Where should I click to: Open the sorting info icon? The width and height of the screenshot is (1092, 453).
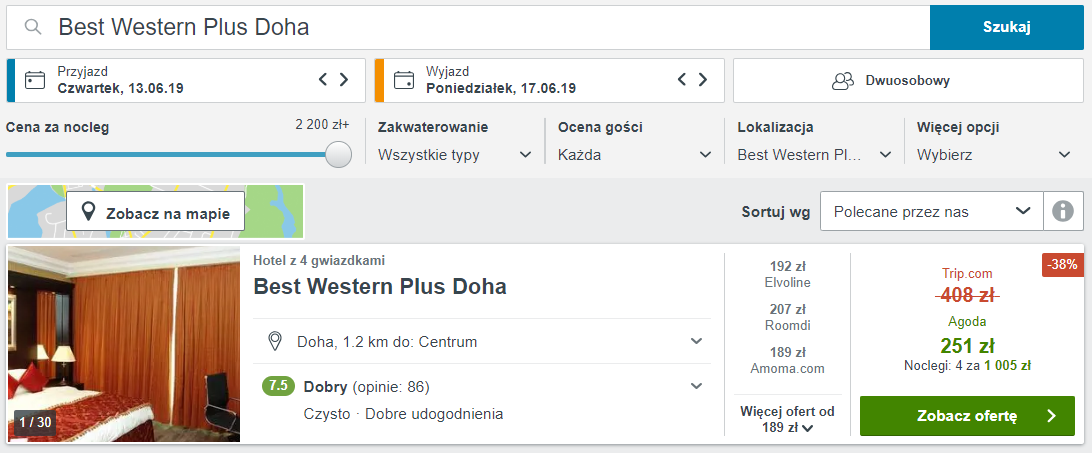coord(1063,211)
